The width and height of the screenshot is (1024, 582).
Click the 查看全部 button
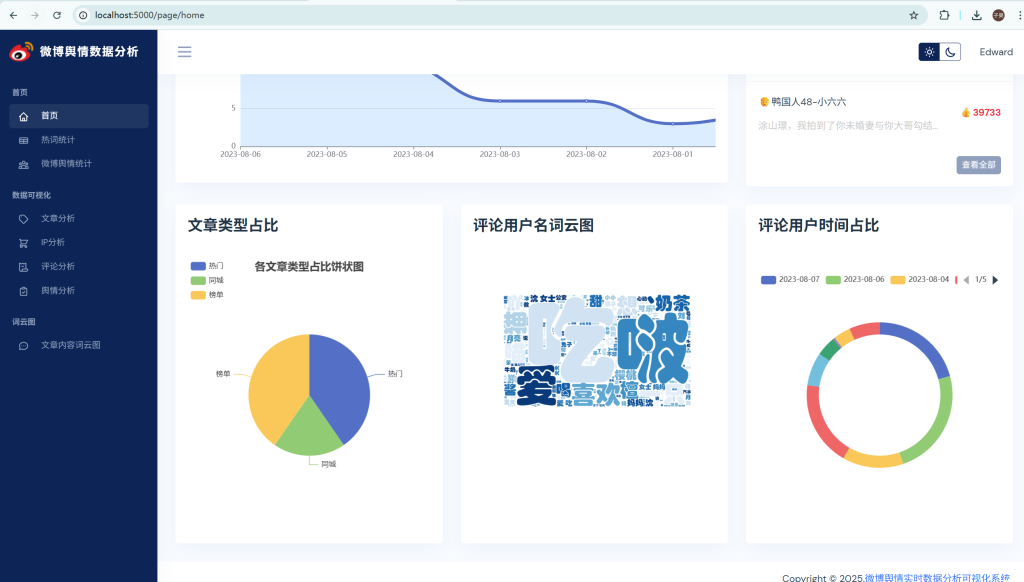click(x=978, y=165)
